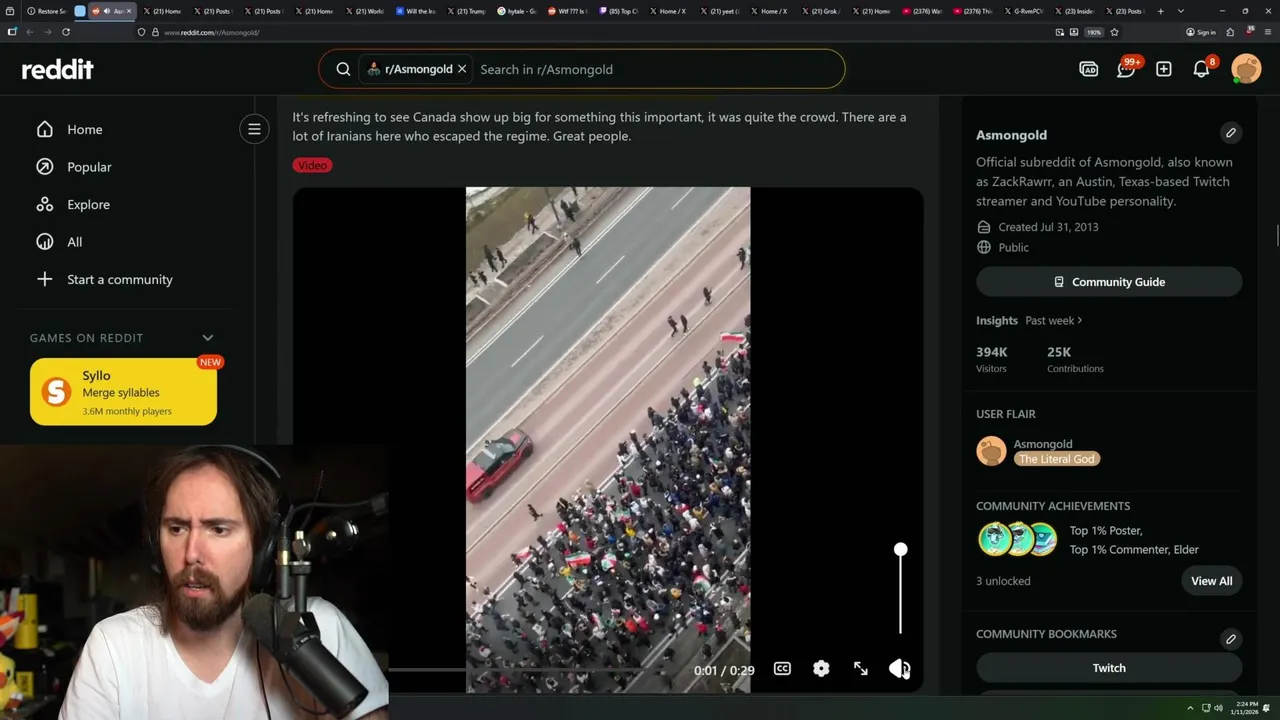Viewport: 1280px width, 720px height.
Task: Switch to the G-RvmPCV X tab
Action: coord(1025,11)
